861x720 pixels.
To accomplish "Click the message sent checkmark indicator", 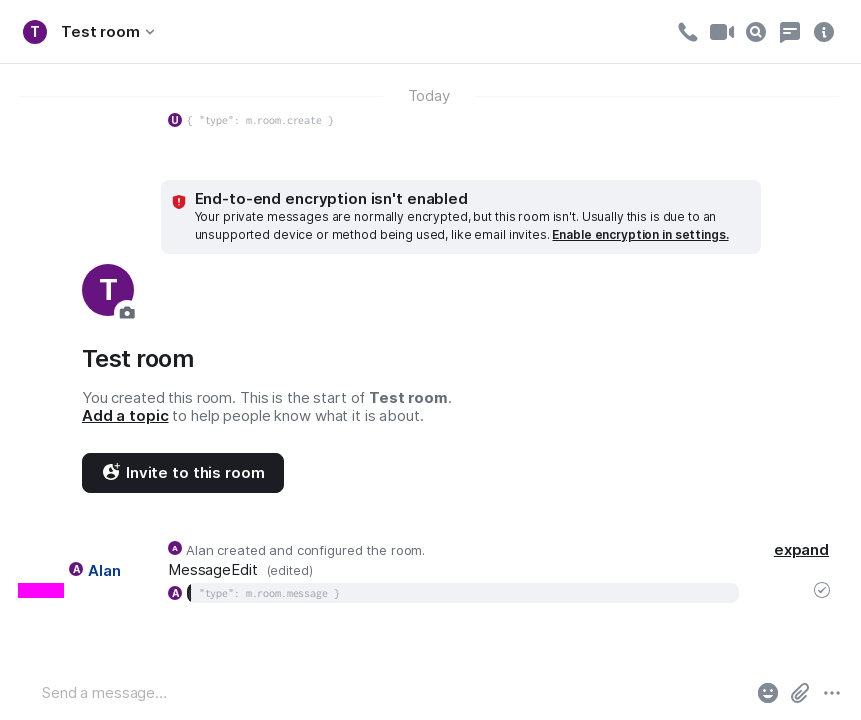I will click(x=822, y=590).
